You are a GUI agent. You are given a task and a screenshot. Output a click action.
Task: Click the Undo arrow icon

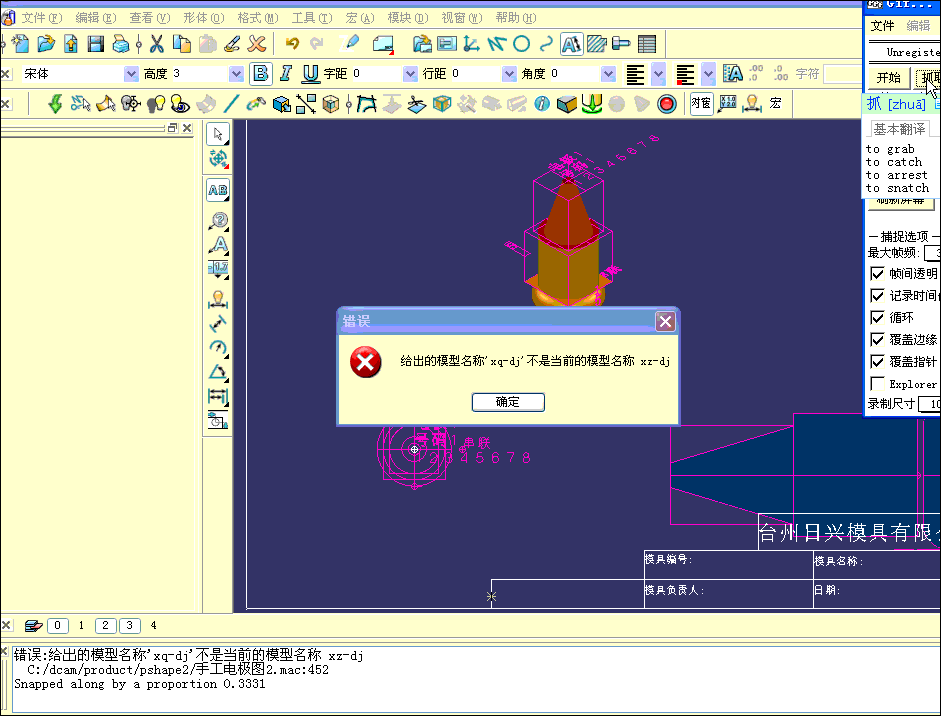292,44
